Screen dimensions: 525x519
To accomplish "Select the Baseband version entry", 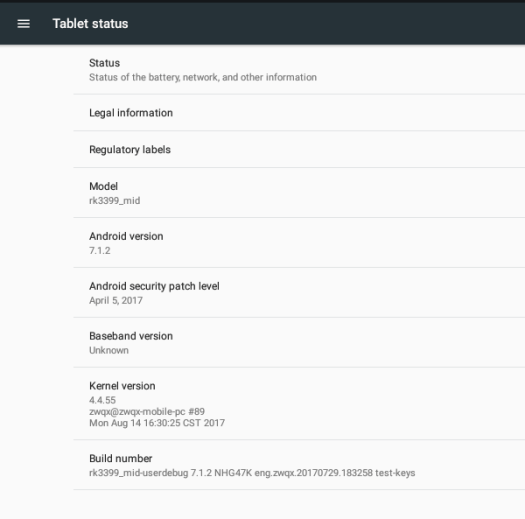I will 299,343.
